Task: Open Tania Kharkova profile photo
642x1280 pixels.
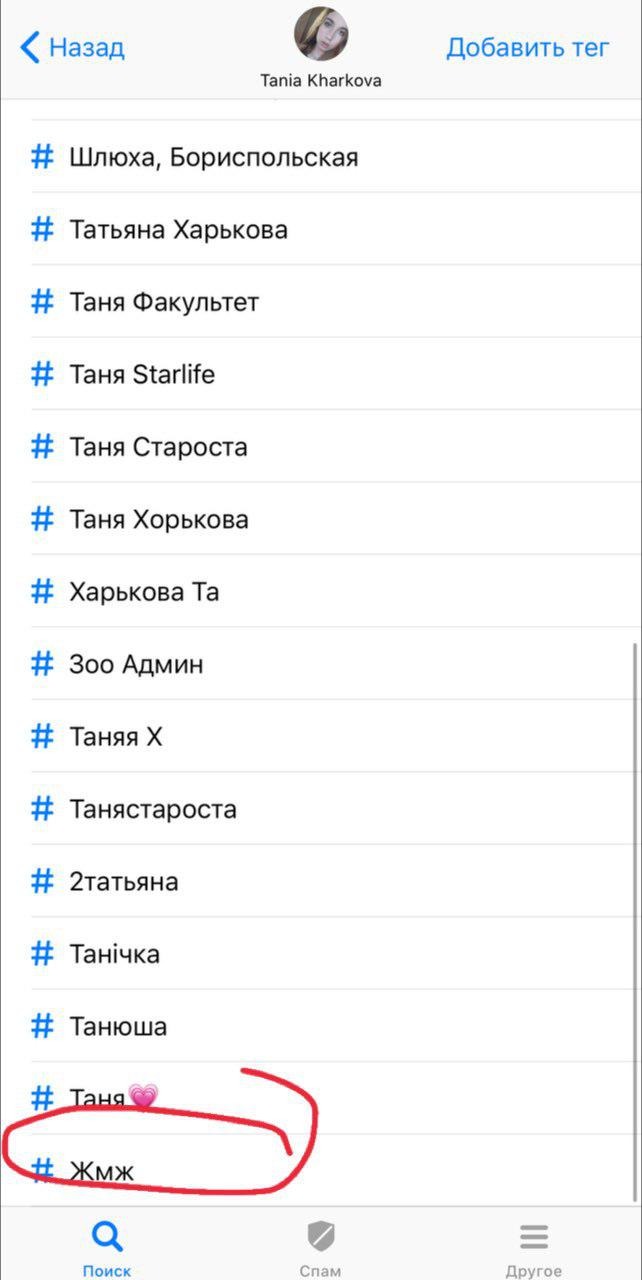Action: tap(321, 35)
